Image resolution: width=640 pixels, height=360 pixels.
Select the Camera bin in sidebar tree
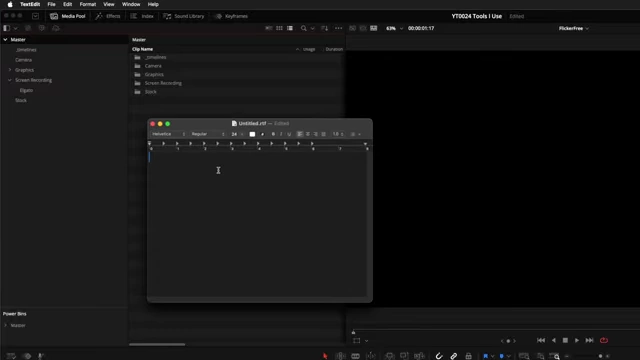24,60
